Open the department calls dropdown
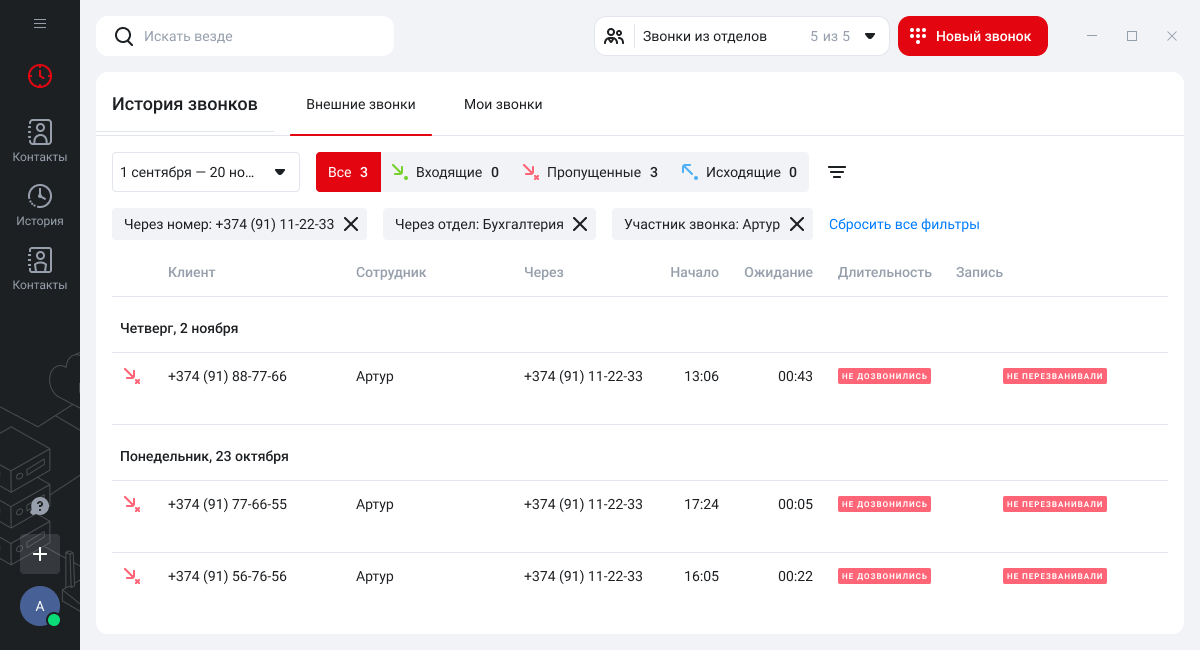Viewport: 1200px width, 650px height. [x=741, y=36]
